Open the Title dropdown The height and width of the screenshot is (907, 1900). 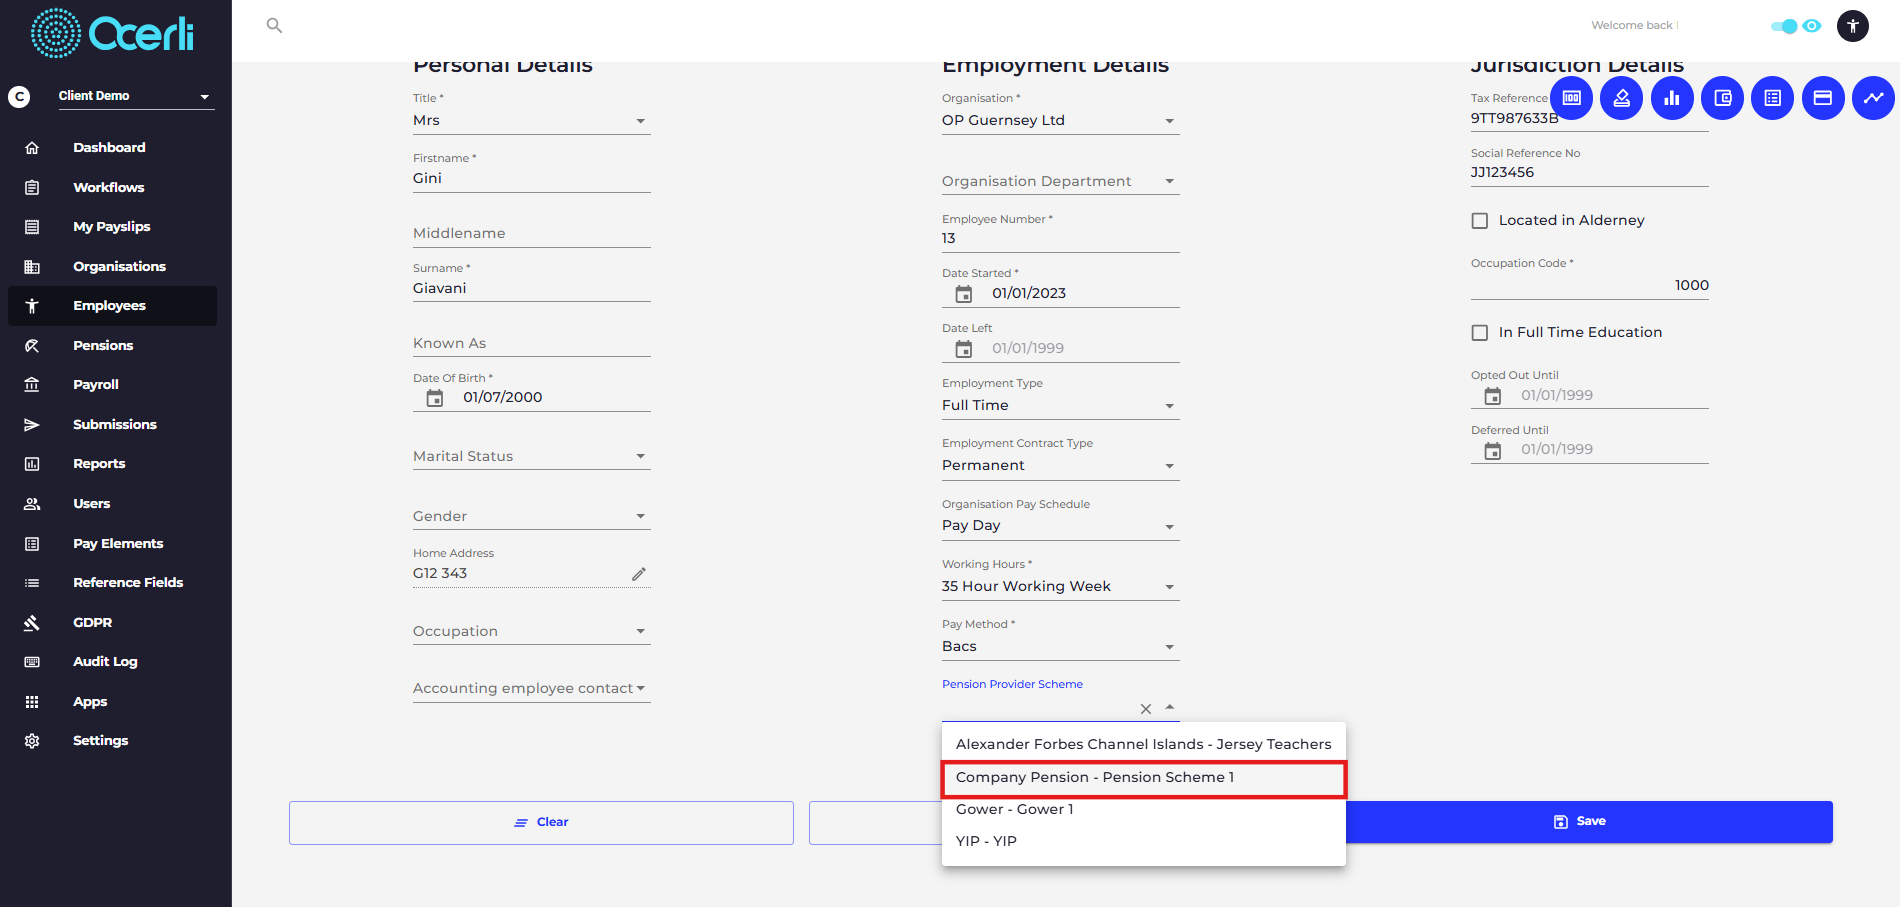531,121
